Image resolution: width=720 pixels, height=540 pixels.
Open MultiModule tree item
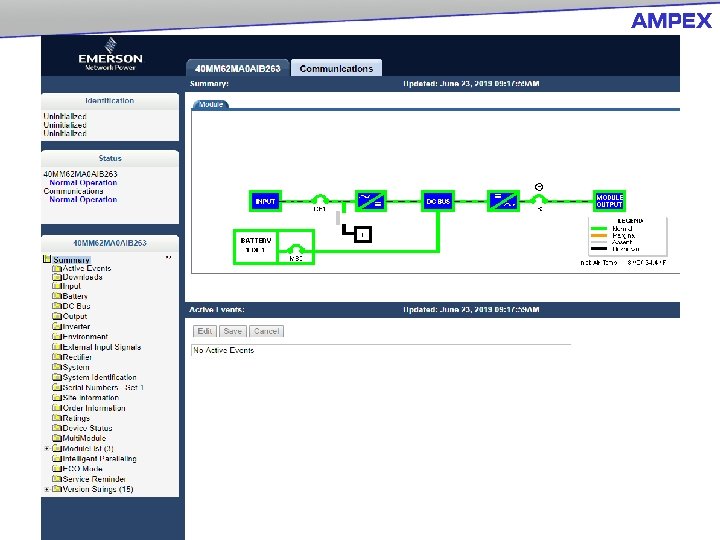tap(84, 438)
